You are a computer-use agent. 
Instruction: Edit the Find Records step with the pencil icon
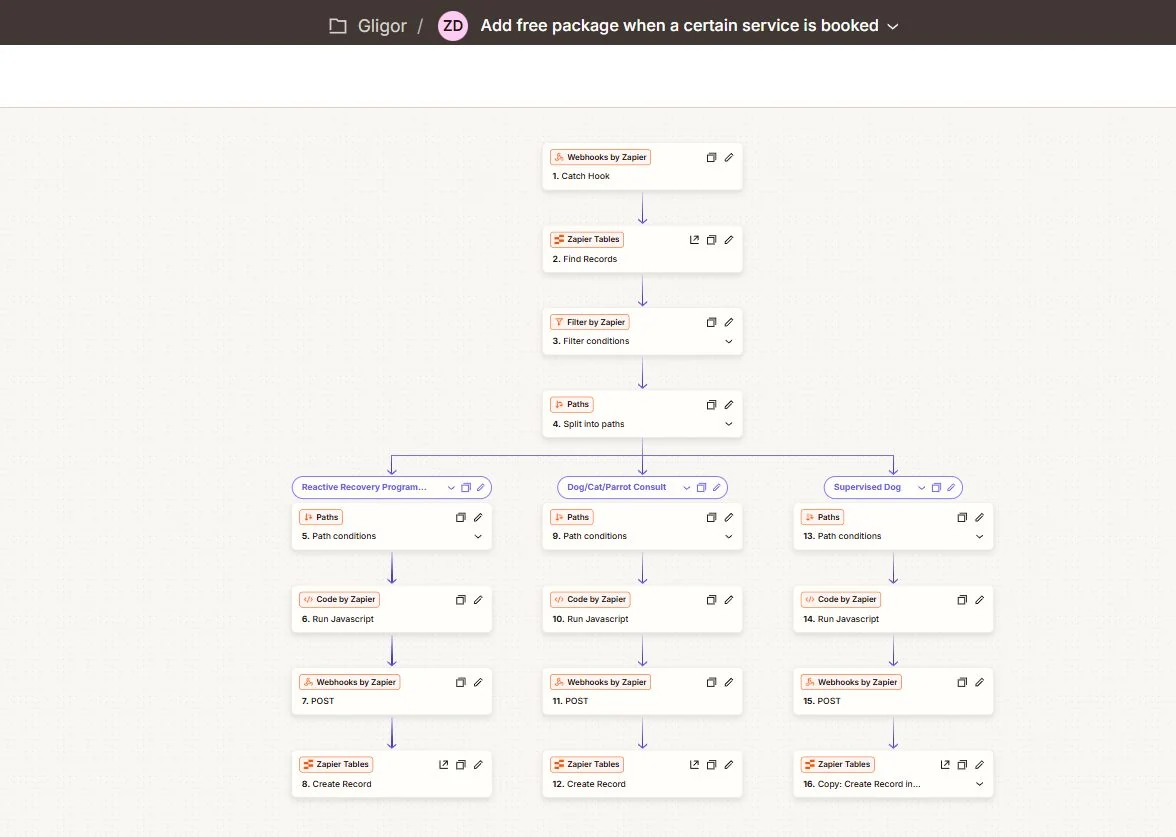pos(729,240)
